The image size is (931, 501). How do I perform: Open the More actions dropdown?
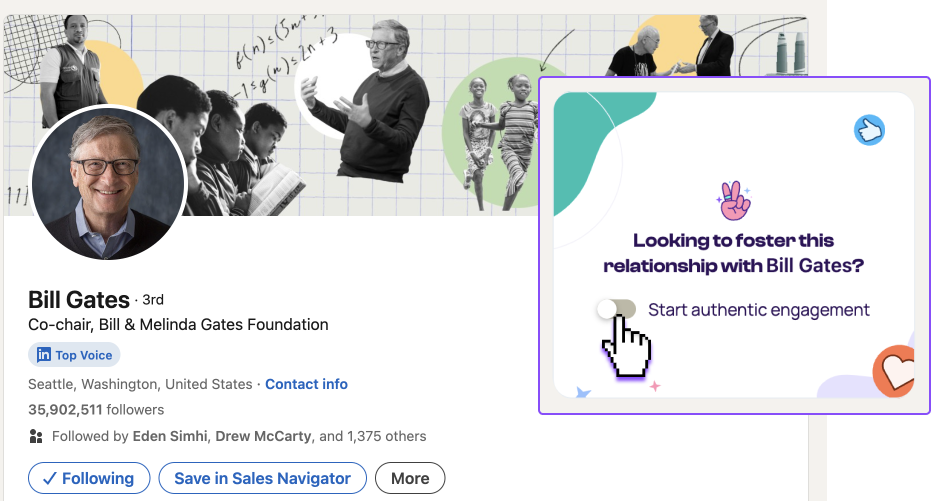click(x=410, y=478)
